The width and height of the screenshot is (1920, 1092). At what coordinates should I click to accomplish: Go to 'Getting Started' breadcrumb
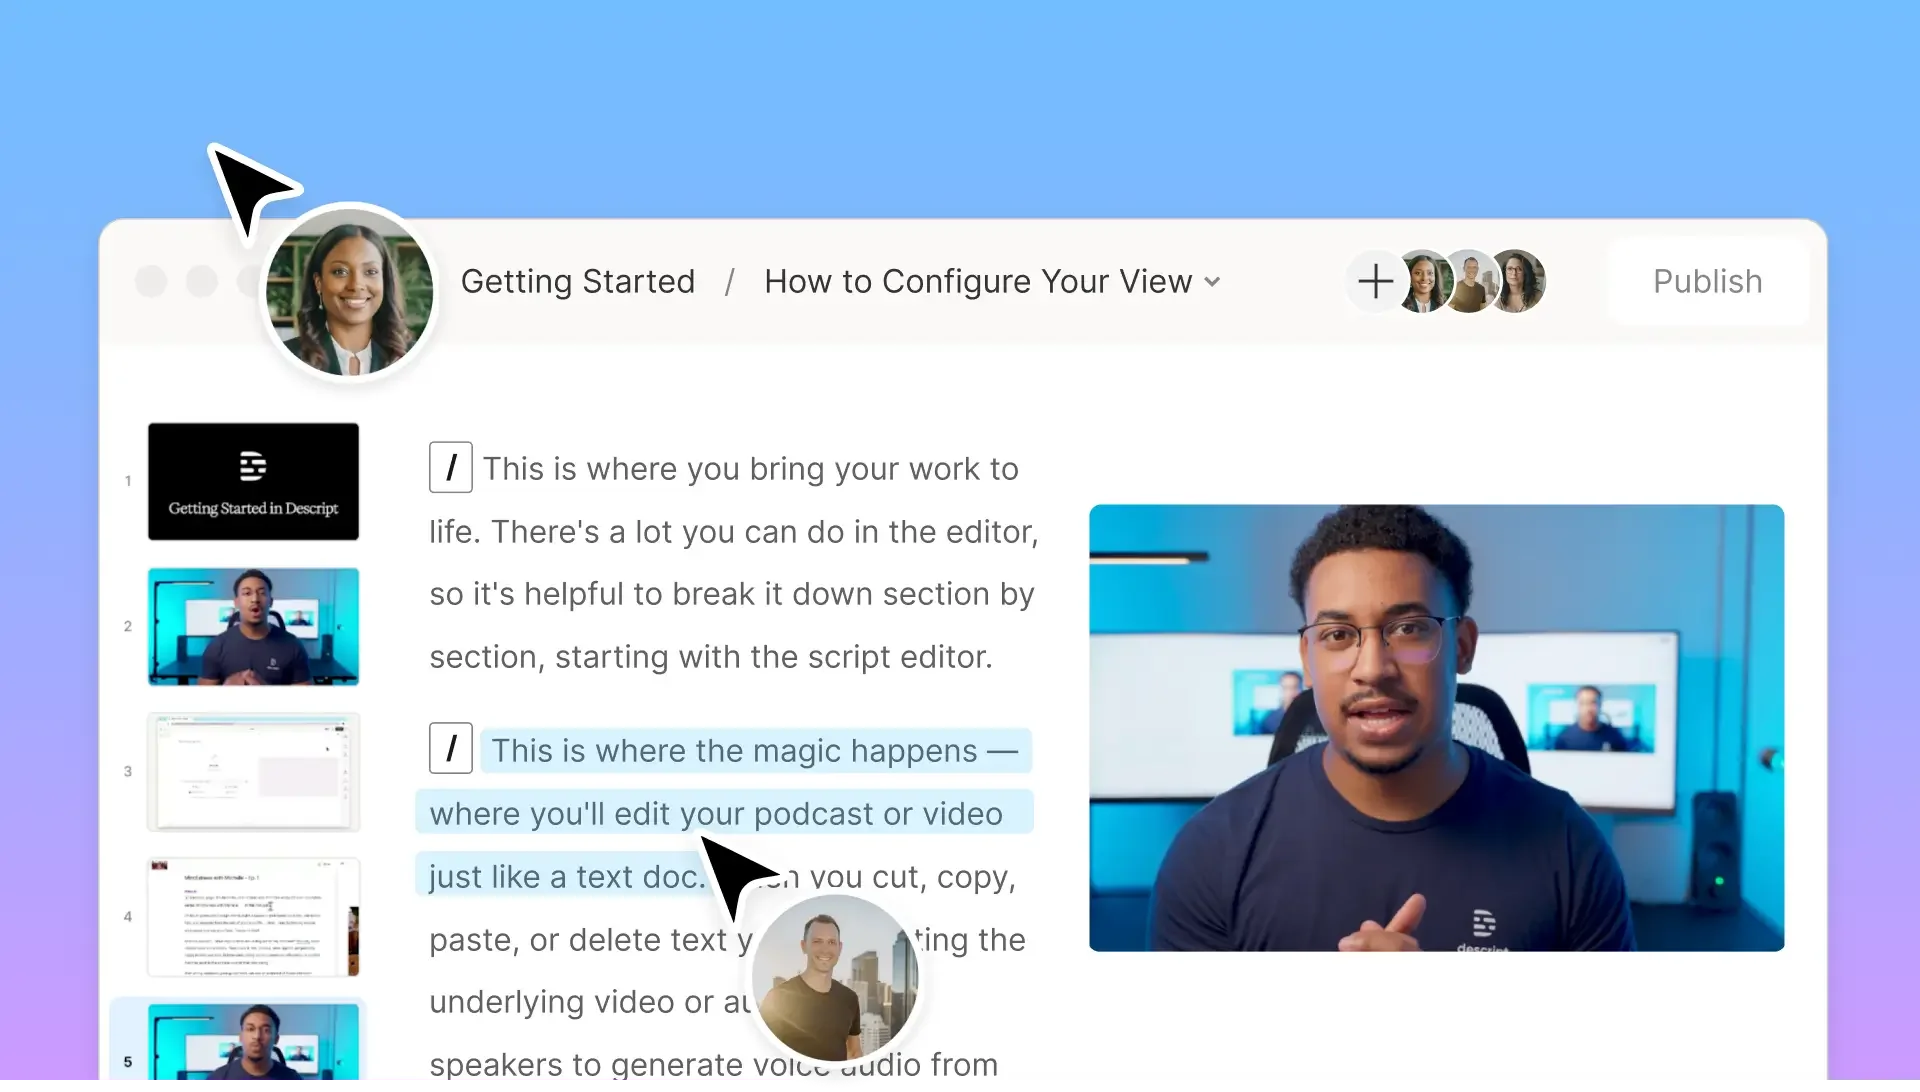point(577,282)
